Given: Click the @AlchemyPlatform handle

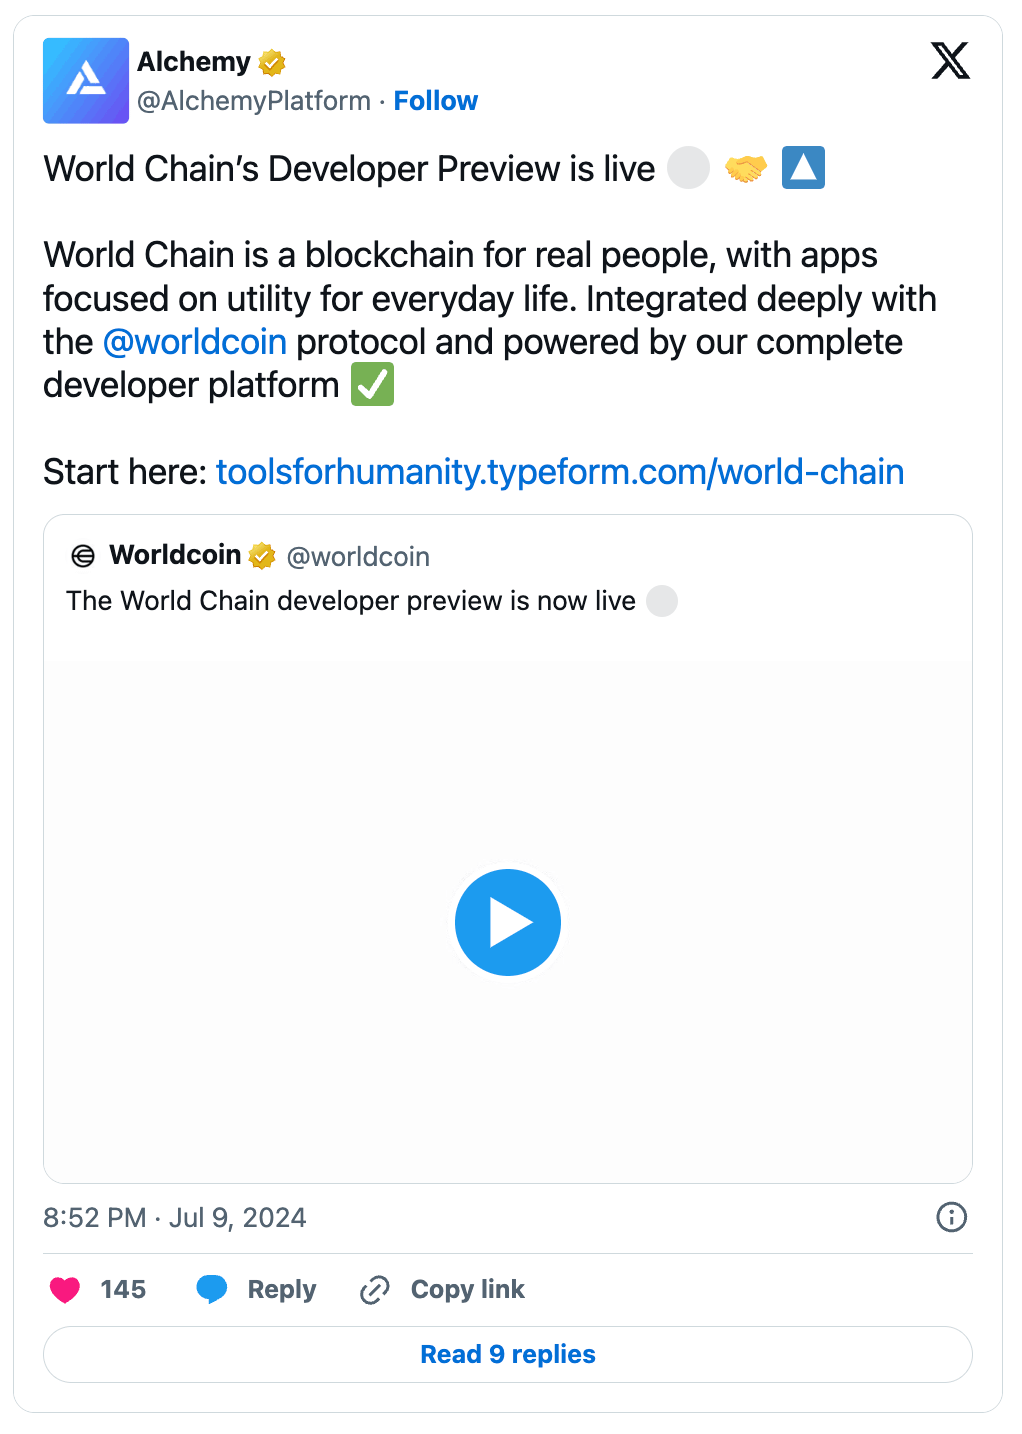Looking at the screenshot, I should 254,101.
